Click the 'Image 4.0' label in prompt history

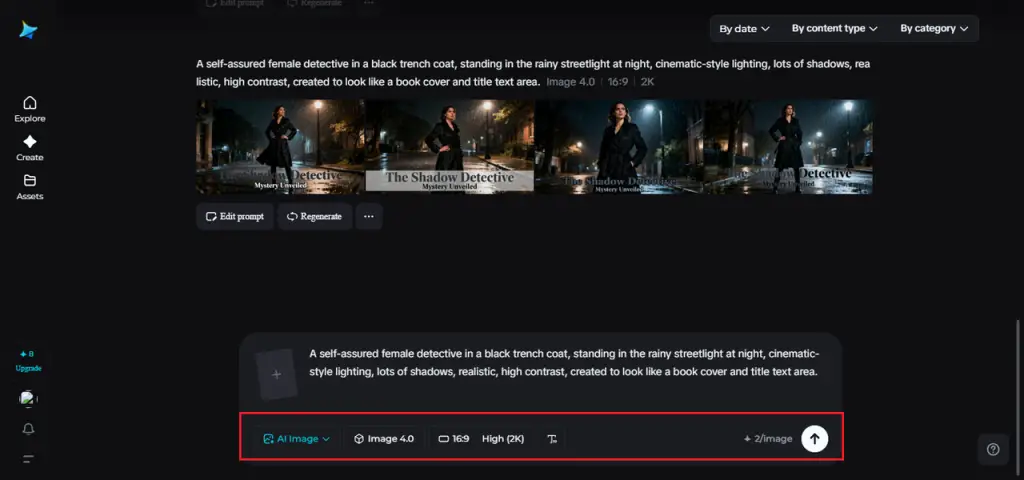[570, 82]
